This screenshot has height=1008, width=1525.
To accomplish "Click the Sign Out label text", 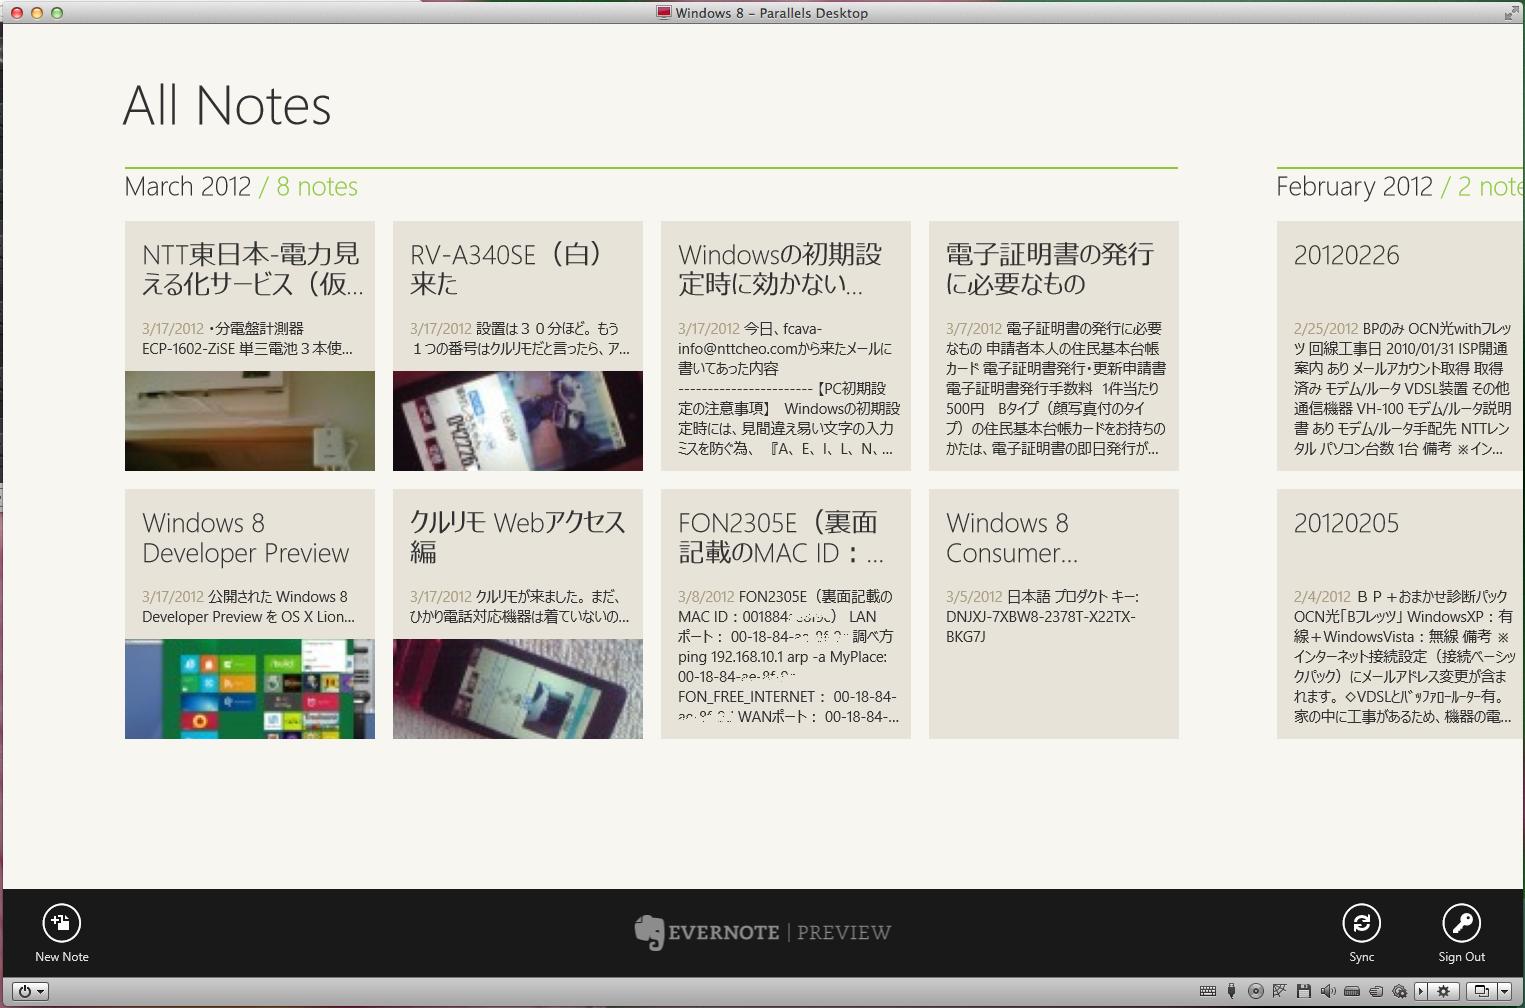I will [1462, 957].
